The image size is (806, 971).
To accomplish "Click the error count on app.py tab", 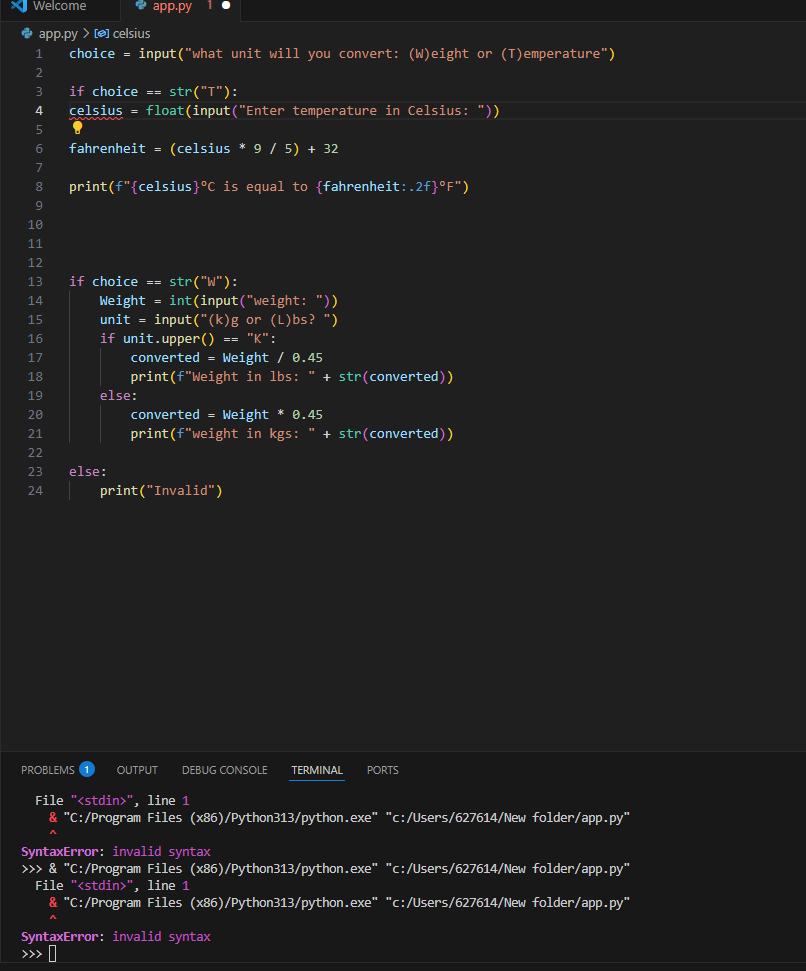I will click(209, 6).
